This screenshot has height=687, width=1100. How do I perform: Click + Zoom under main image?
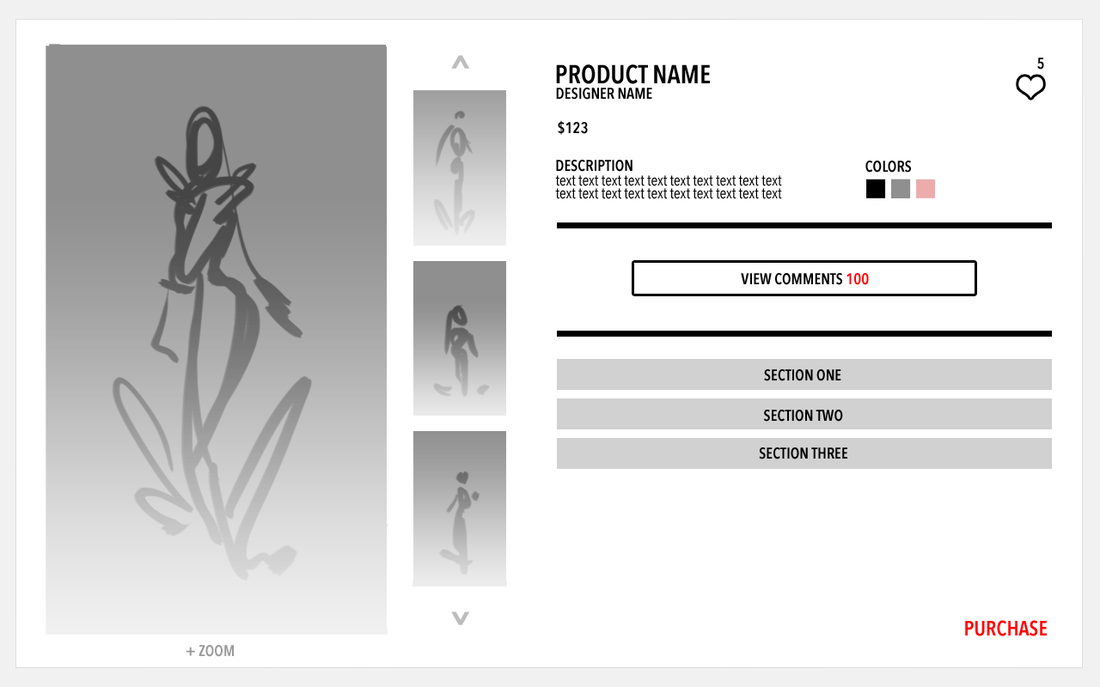[x=210, y=651]
